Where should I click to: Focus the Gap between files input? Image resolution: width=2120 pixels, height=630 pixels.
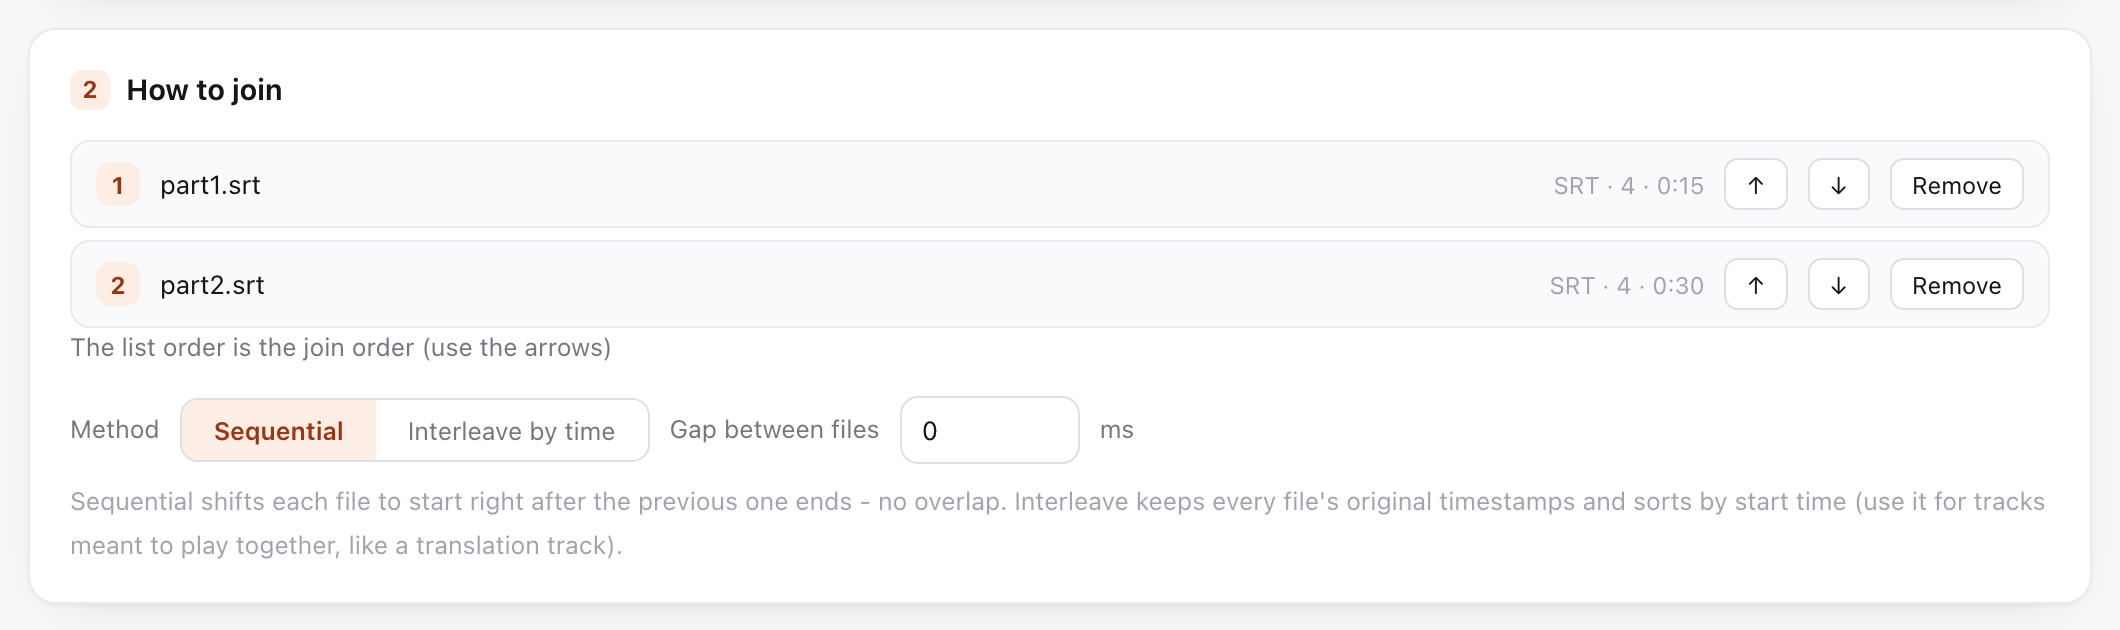989,430
